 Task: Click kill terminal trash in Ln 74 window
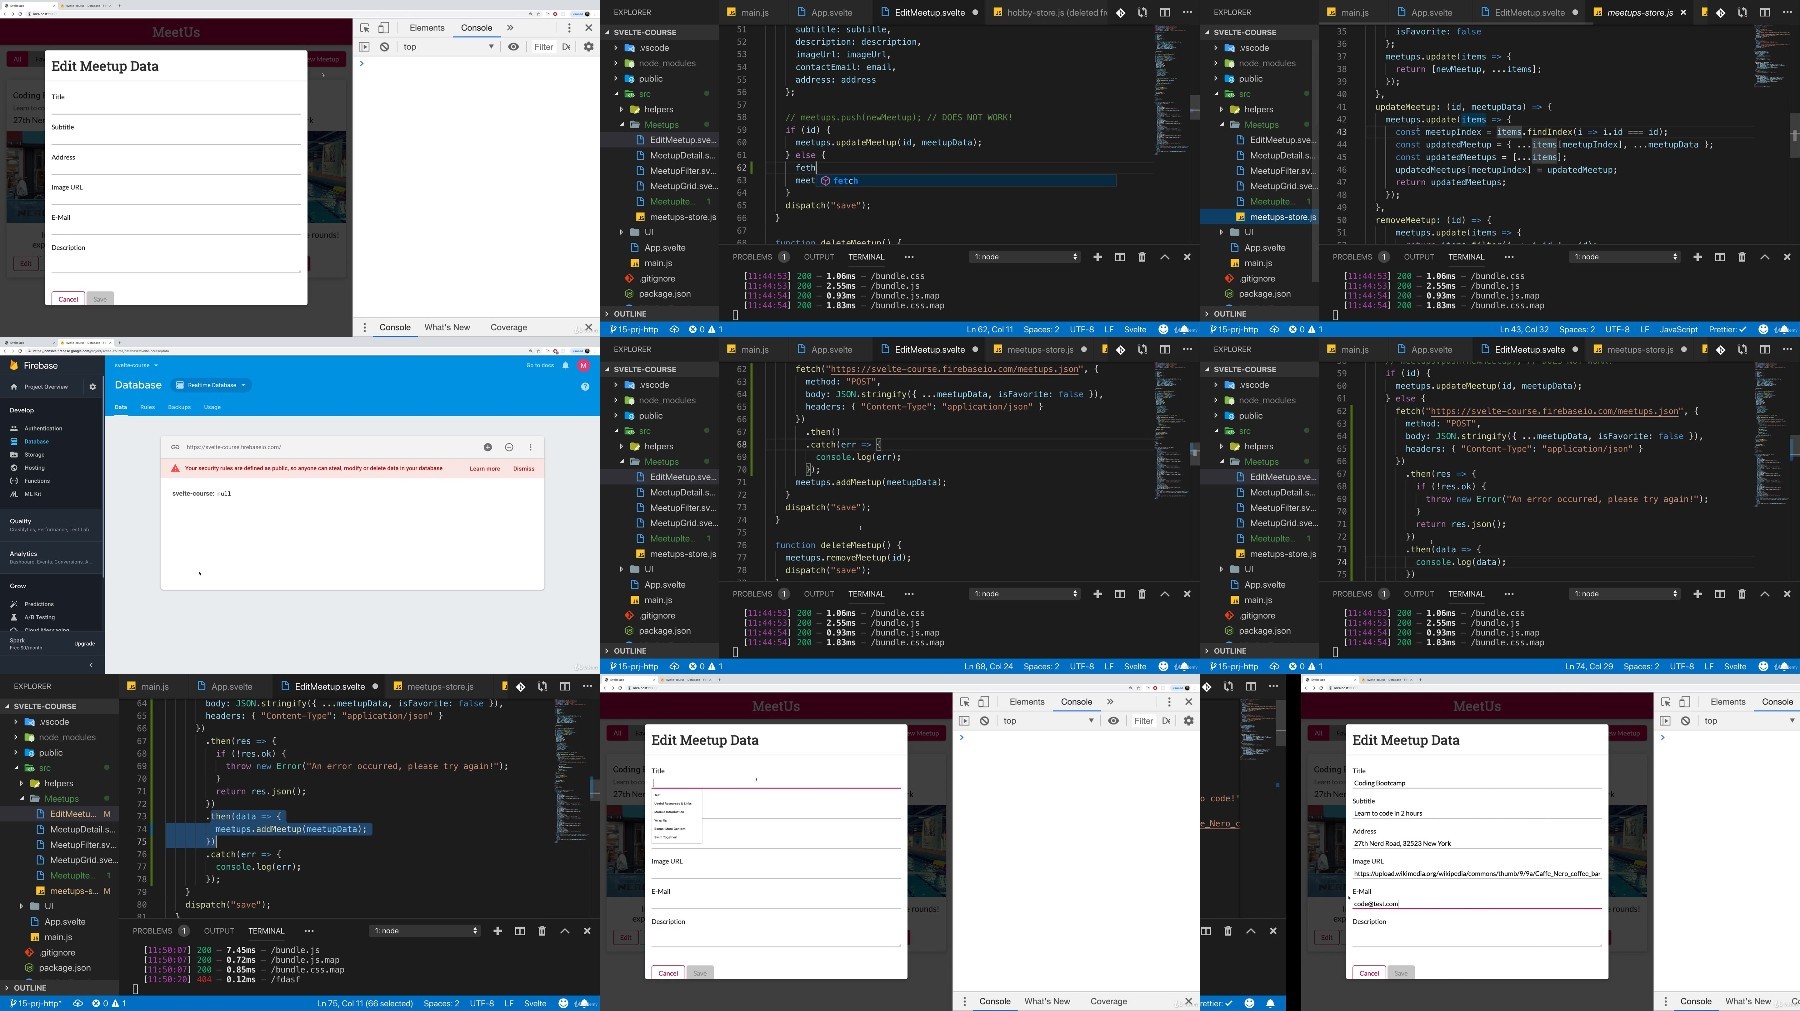[1742, 594]
